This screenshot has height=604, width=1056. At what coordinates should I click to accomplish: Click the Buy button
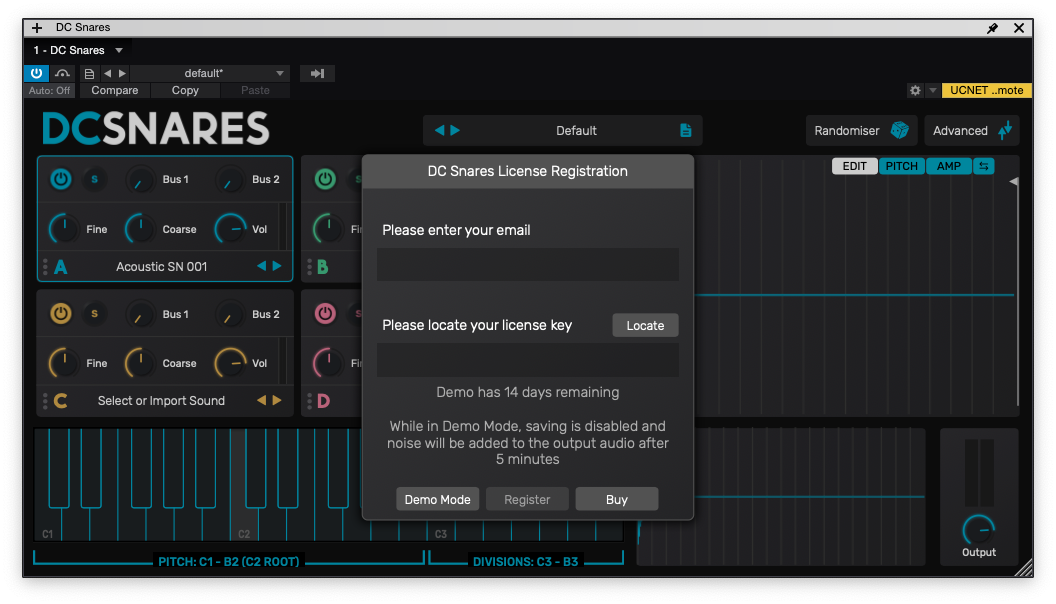[x=617, y=499]
